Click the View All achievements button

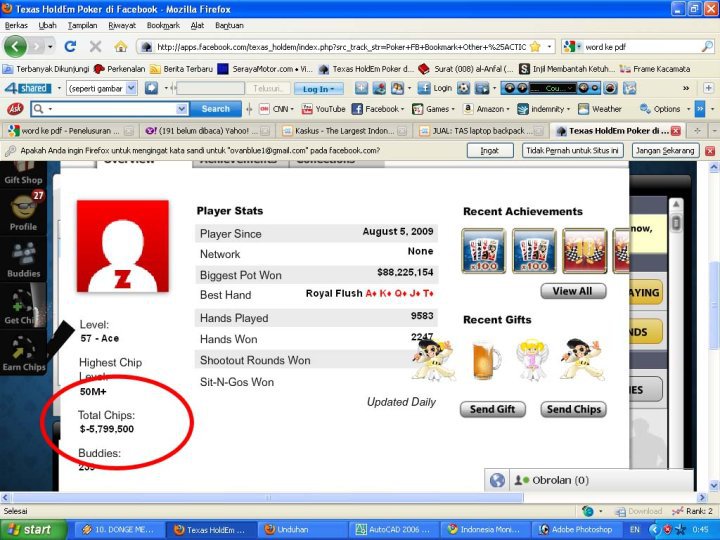573,291
